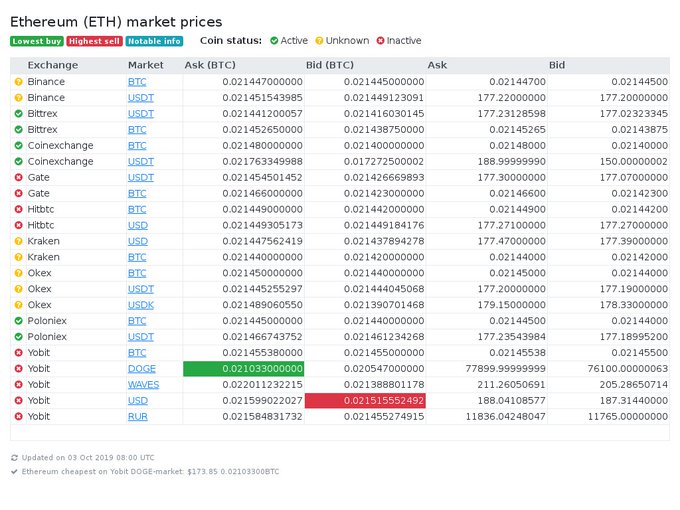680x510 pixels.
Task: Click the 77899.99999999 ask value
Action: 506,369
